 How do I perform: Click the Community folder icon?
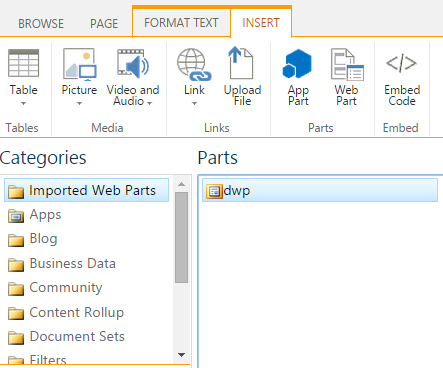16,289
